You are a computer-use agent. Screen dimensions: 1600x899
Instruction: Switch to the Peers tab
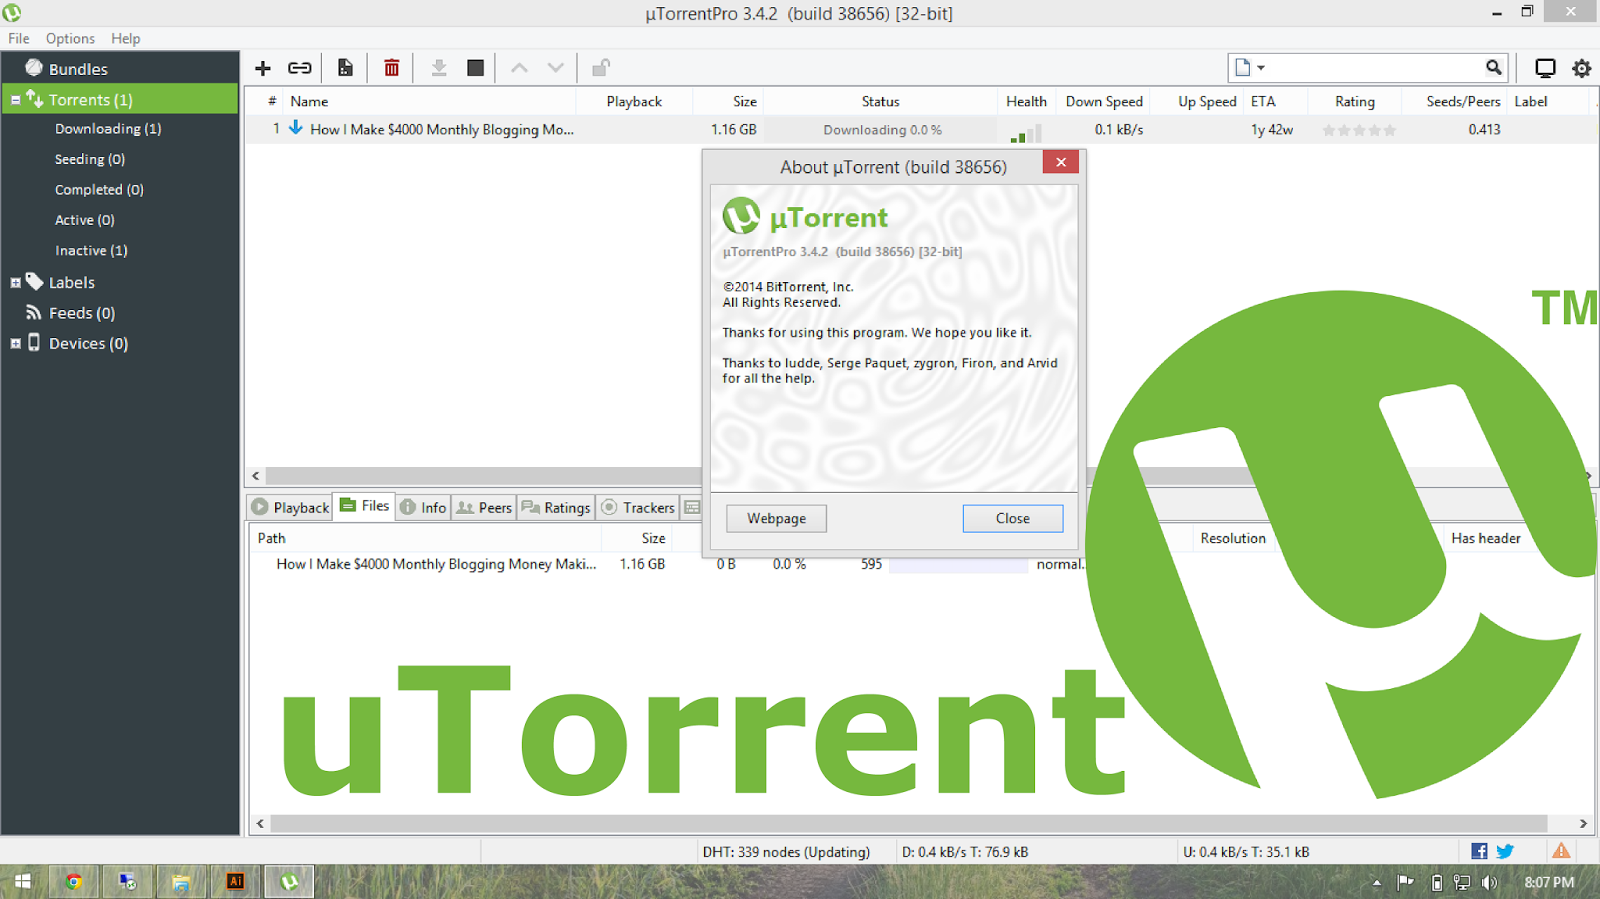(x=485, y=508)
